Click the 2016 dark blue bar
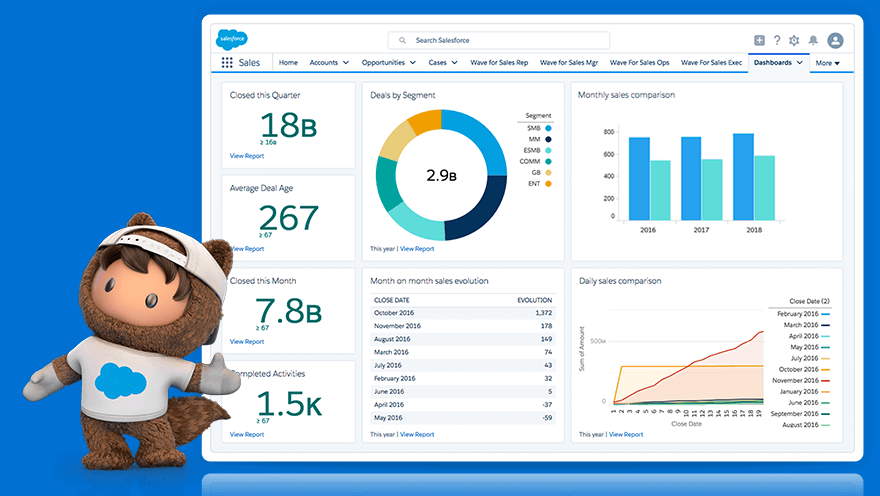Image resolution: width=880 pixels, height=496 pixels. [639, 178]
